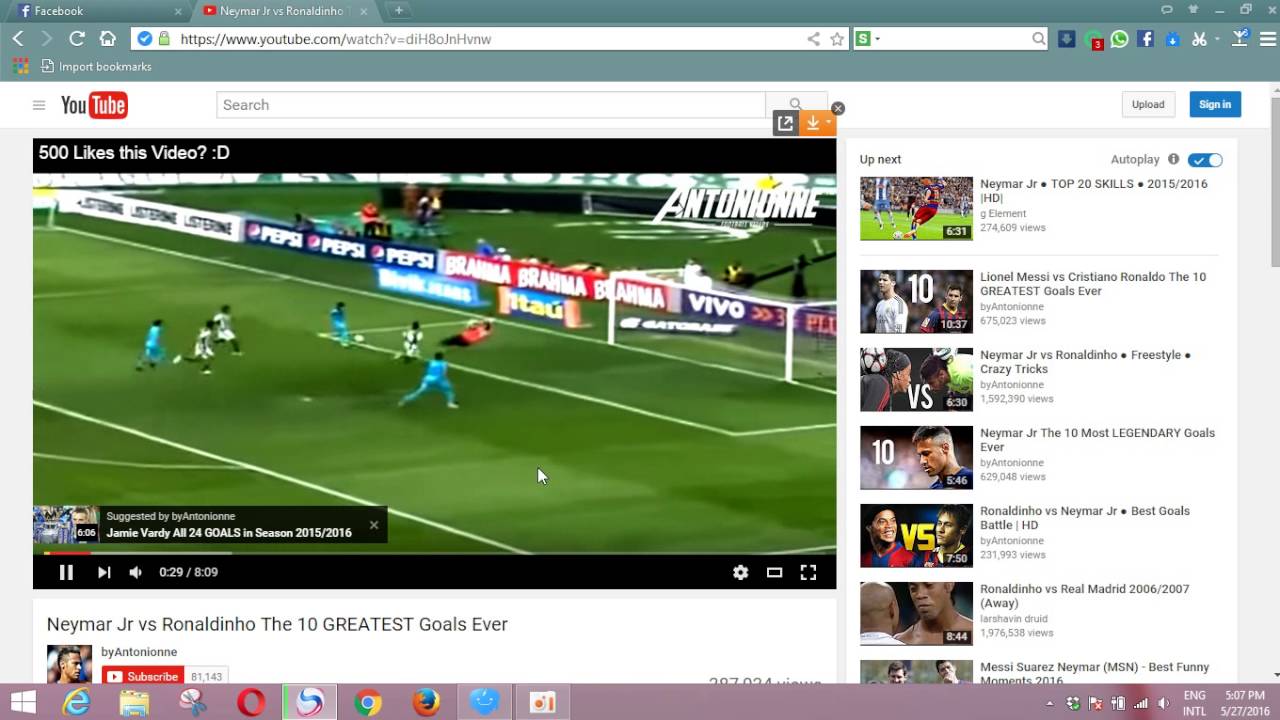Open Neymar vs Ronaldinho Freestyle Crazy Tricks

(x=1085, y=362)
